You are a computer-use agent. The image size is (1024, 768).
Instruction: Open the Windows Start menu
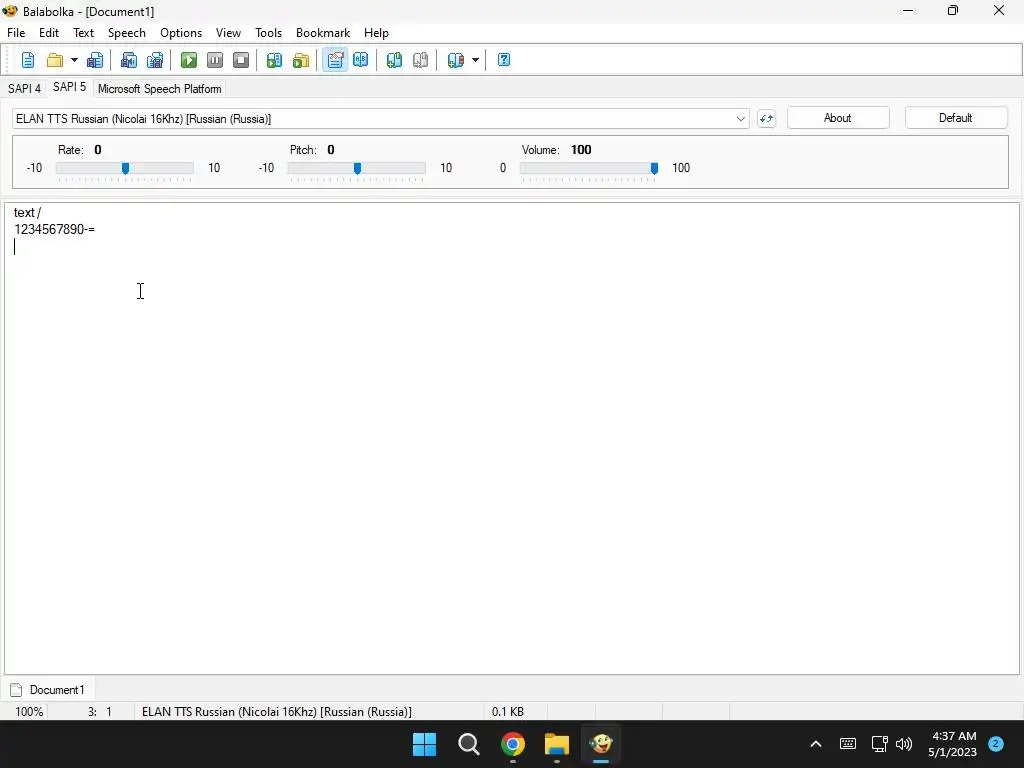coord(424,744)
